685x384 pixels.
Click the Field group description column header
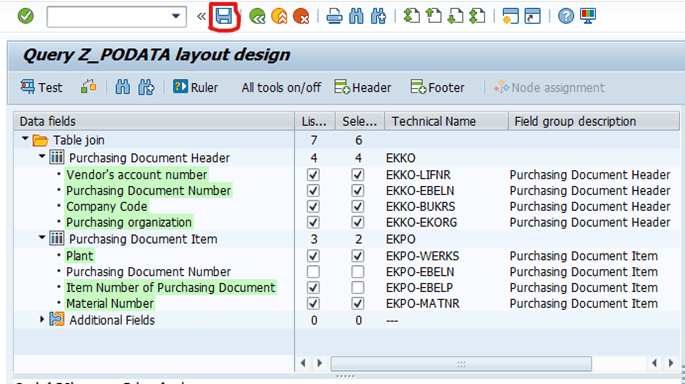[594, 121]
